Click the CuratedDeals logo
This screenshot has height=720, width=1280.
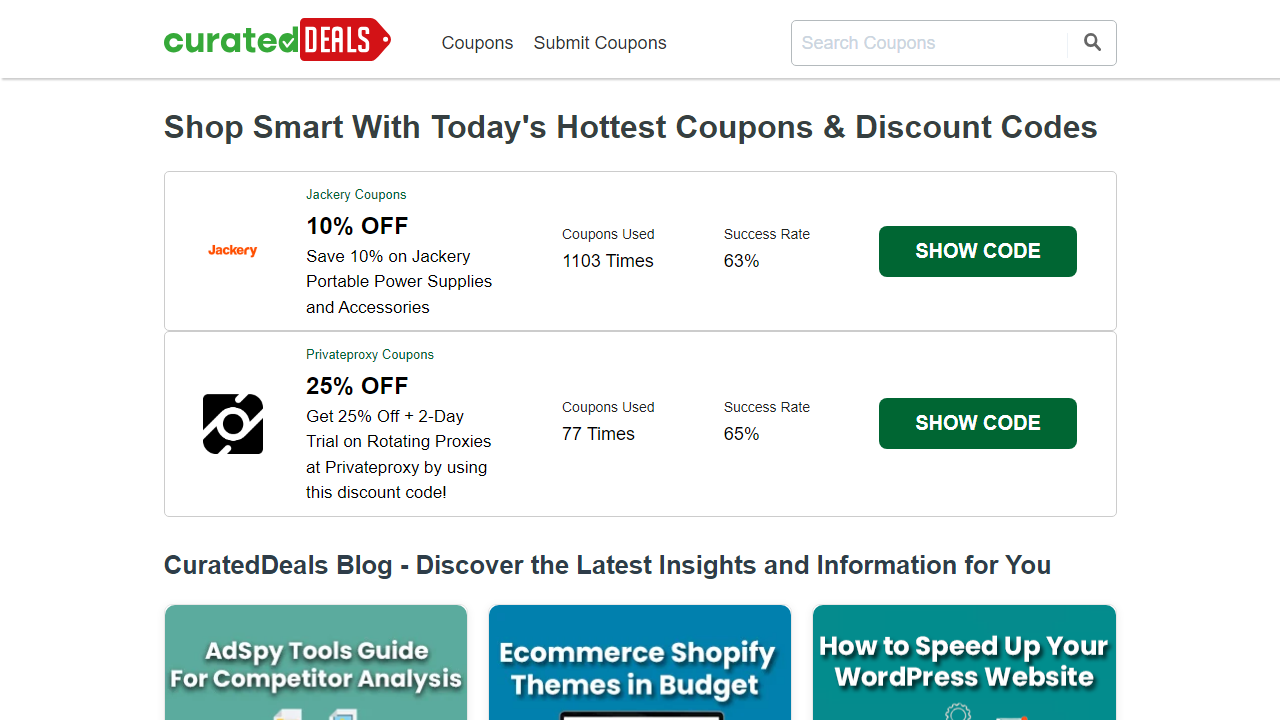277,39
